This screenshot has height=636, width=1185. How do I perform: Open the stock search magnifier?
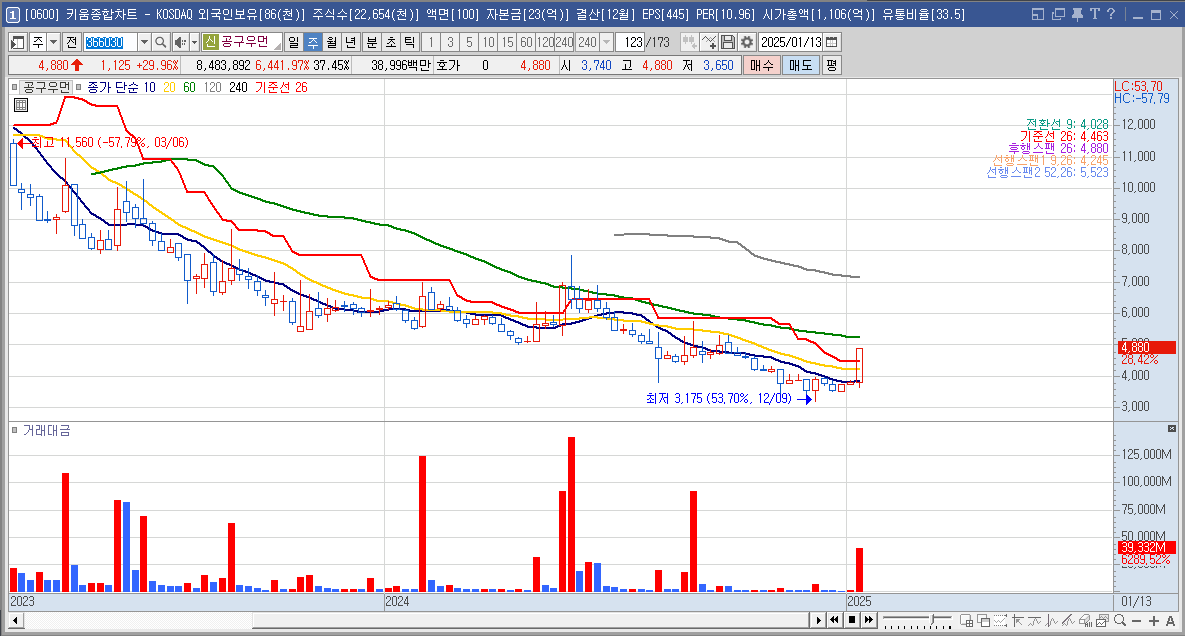[x=160, y=42]
